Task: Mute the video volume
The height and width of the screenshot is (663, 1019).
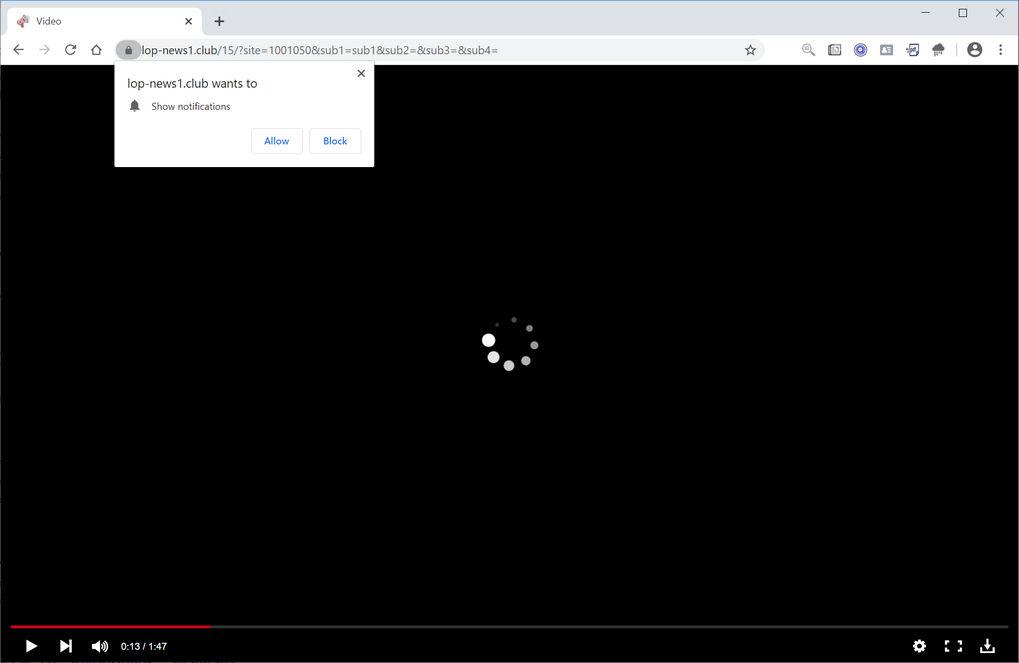Action: pos(99,646)
